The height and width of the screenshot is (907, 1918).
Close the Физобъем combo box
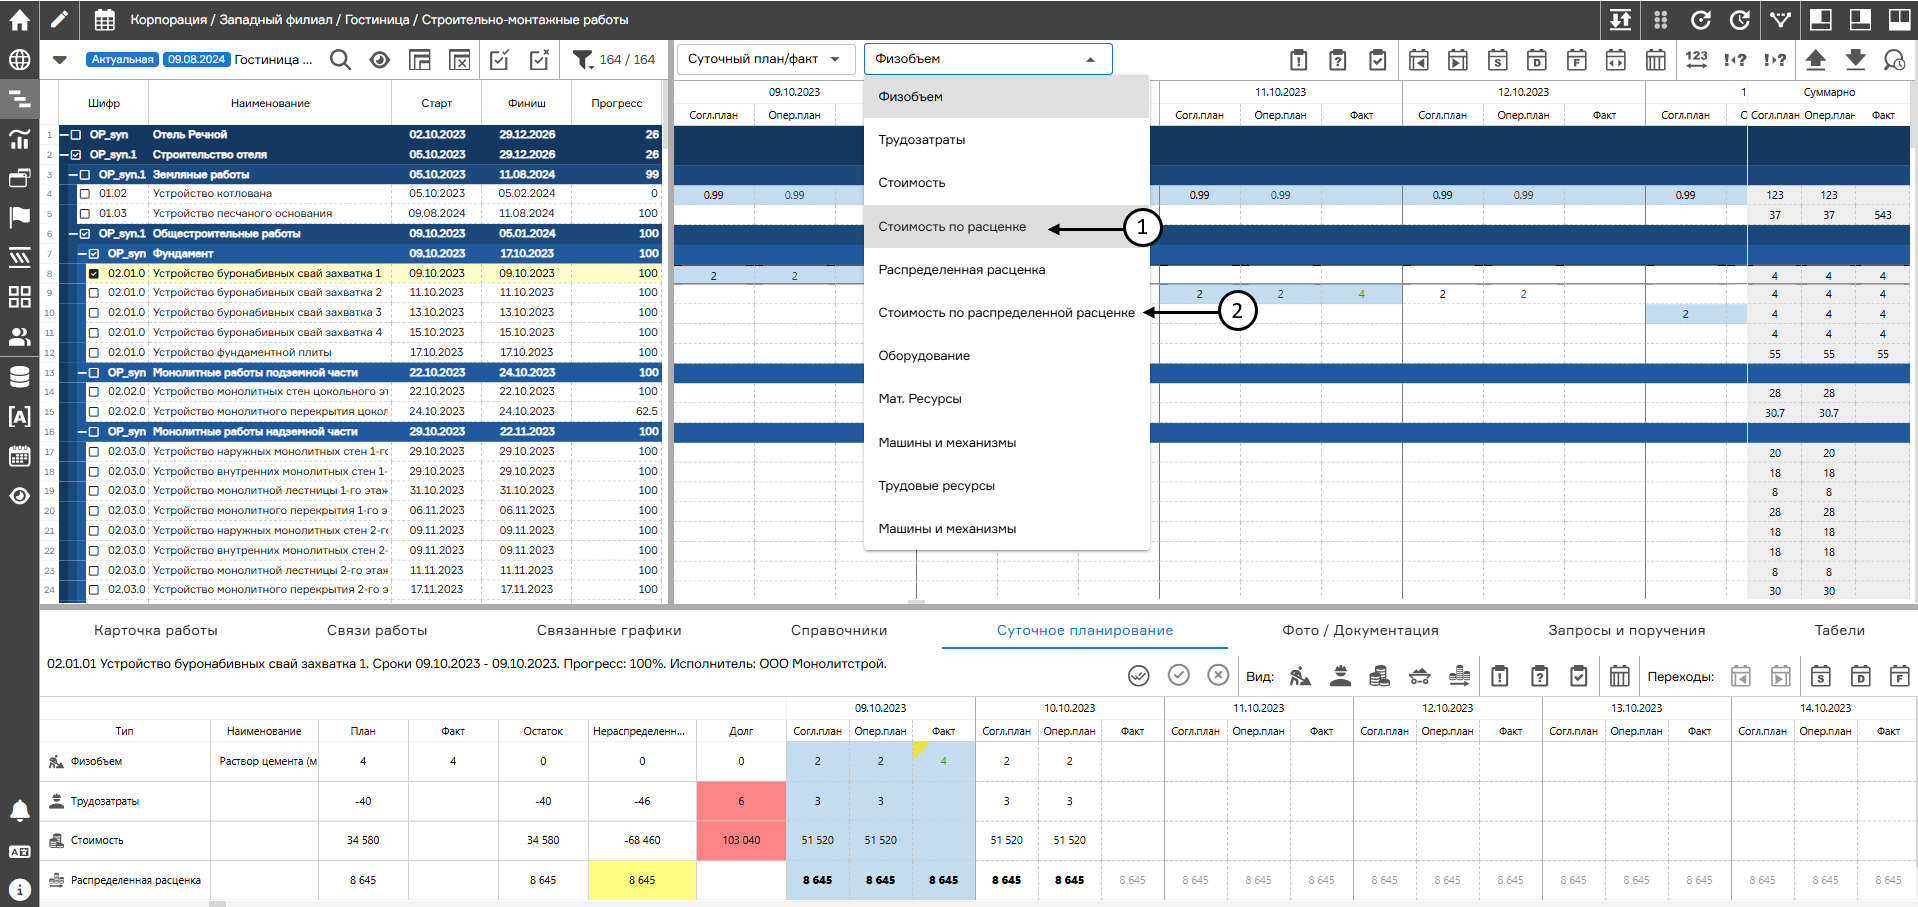(x=988, y=59)
